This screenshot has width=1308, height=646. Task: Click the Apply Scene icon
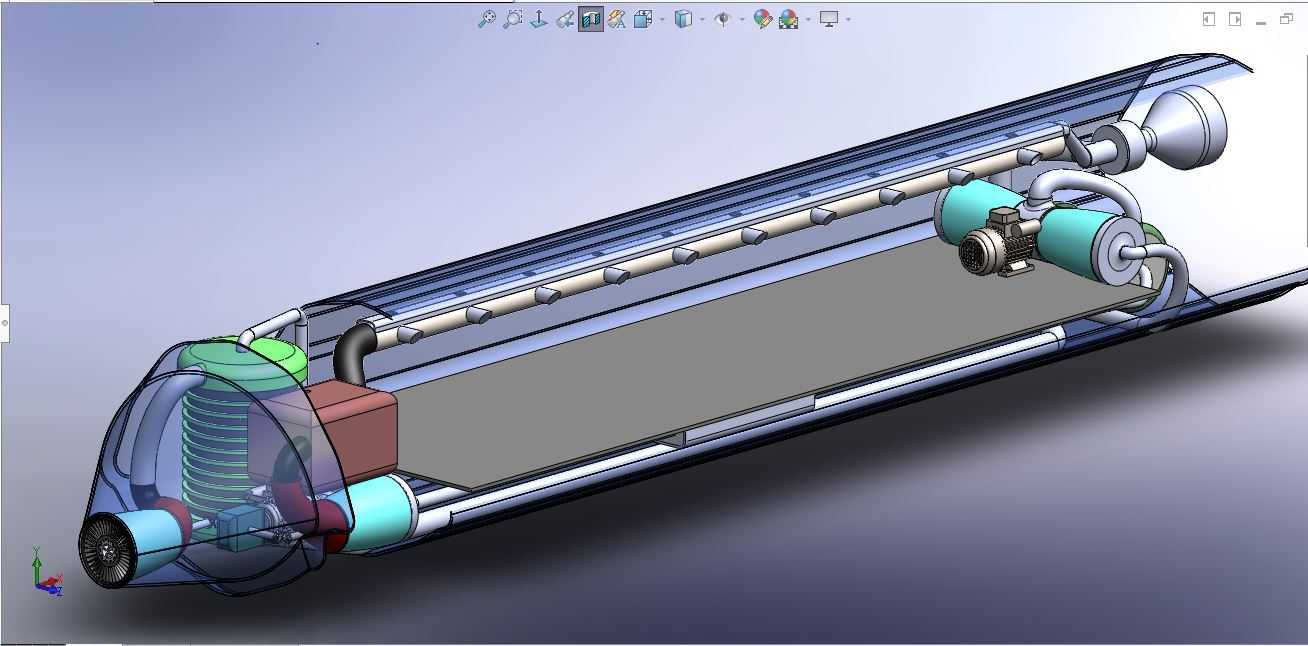click(789, 19)
